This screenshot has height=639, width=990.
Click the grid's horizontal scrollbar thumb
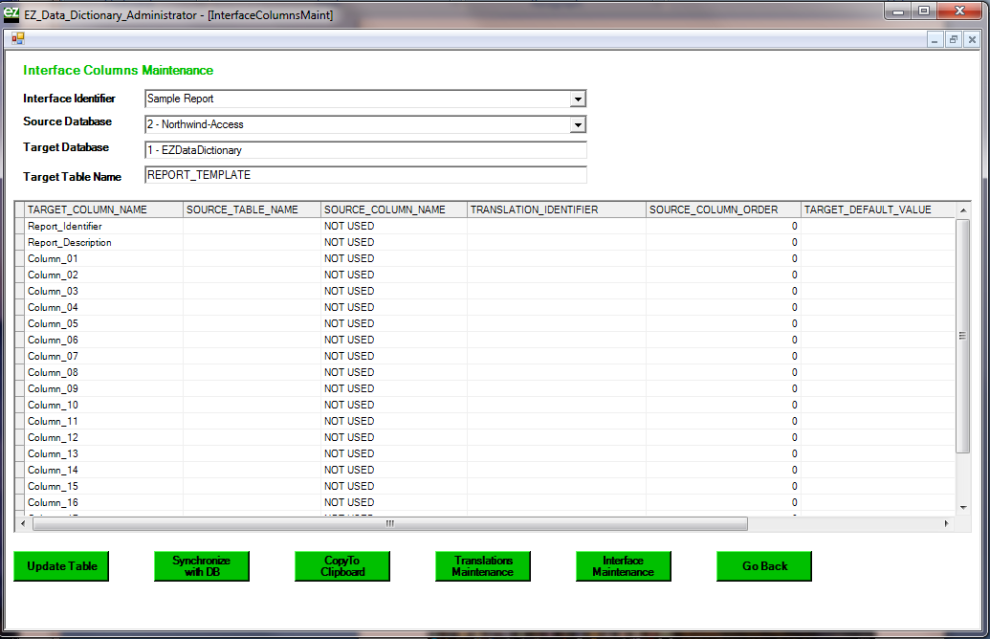click(390, 524)
